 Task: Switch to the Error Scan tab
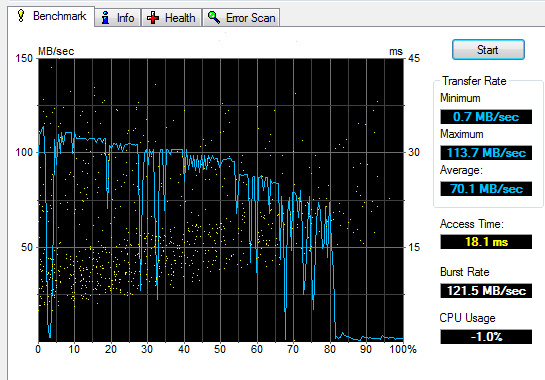(241, 18)
